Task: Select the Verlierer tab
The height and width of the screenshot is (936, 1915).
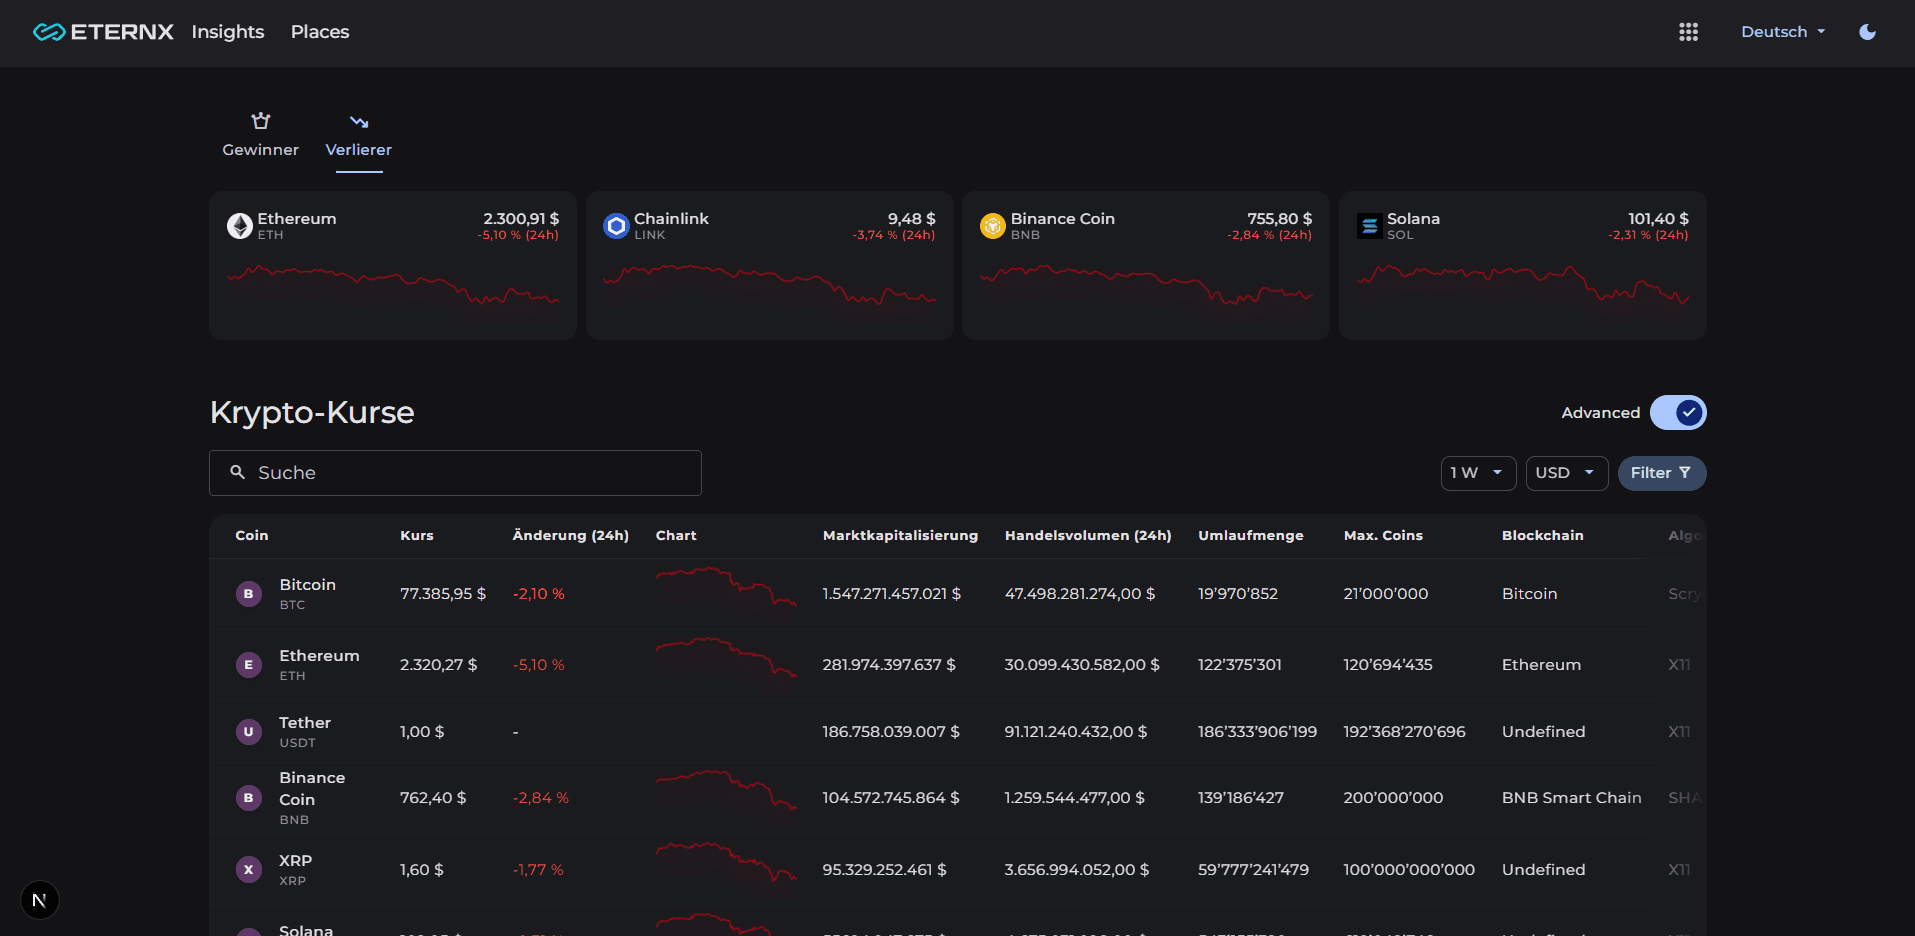Action: tap(358, 136)
